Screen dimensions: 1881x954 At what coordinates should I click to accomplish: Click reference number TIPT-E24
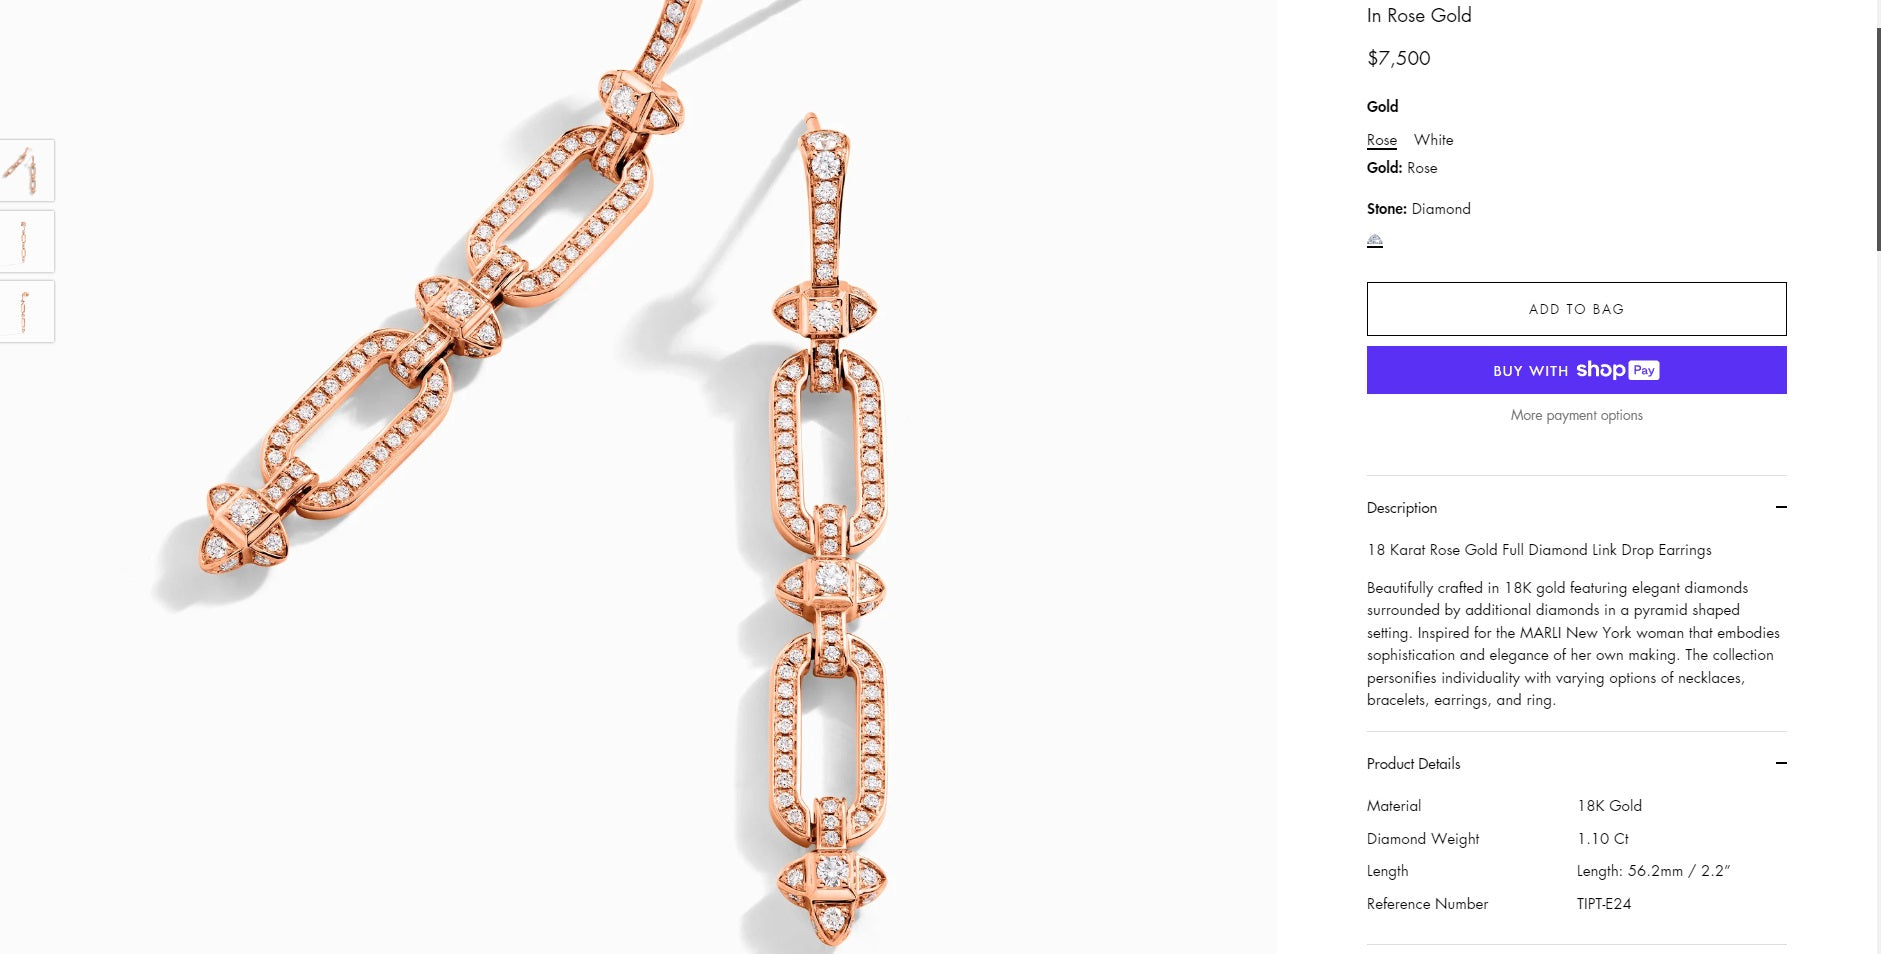coord(1604,904)
